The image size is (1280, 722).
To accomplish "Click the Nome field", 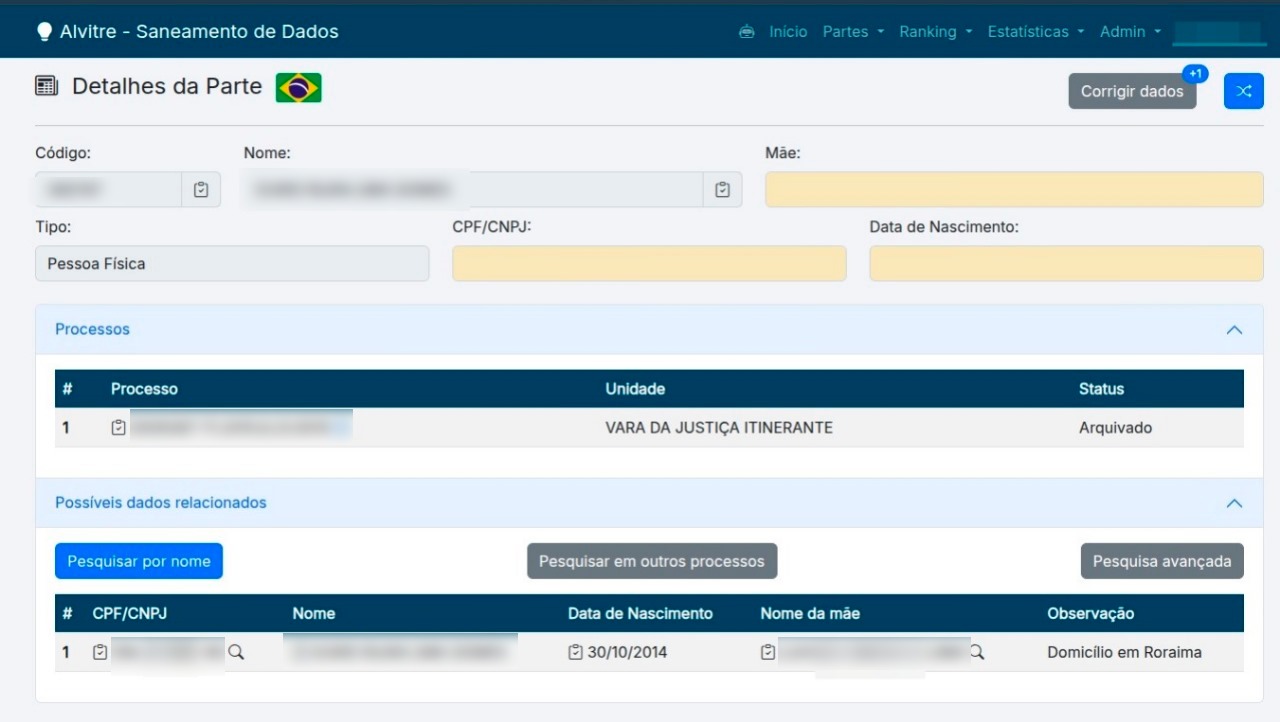I will point(473,189).
